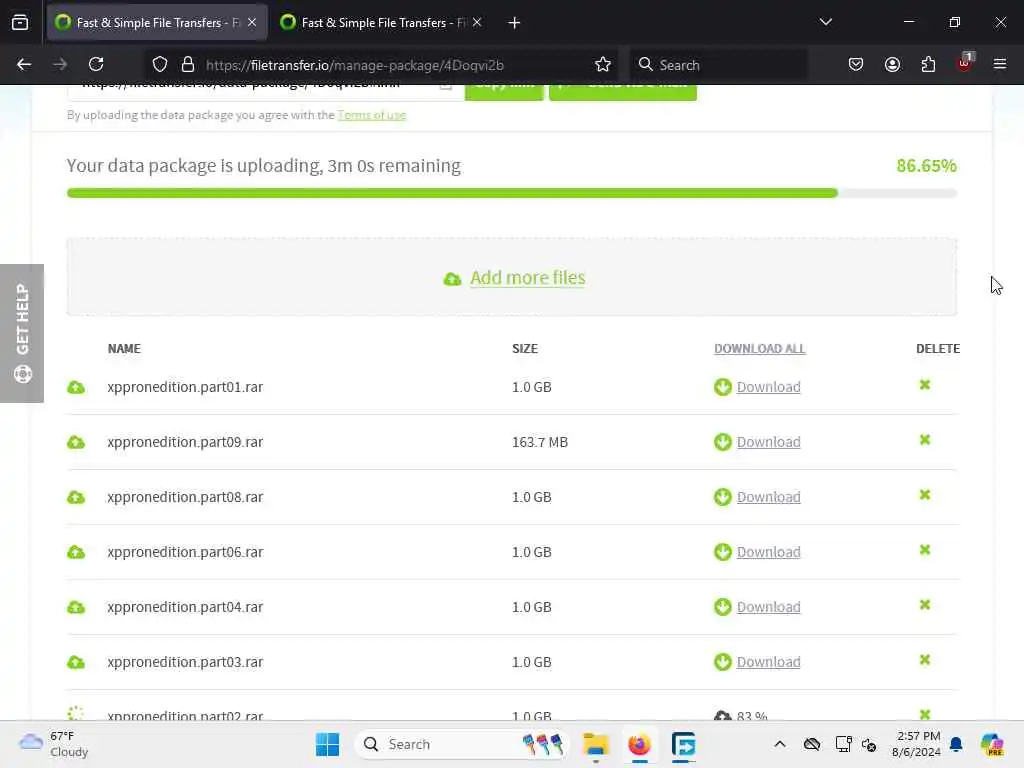Image resolution: width=1024 pixels, height=768 pixels.
Task: Download xppronedition.part08.rar
Action: pyautogui.click(x=768, y=497)
